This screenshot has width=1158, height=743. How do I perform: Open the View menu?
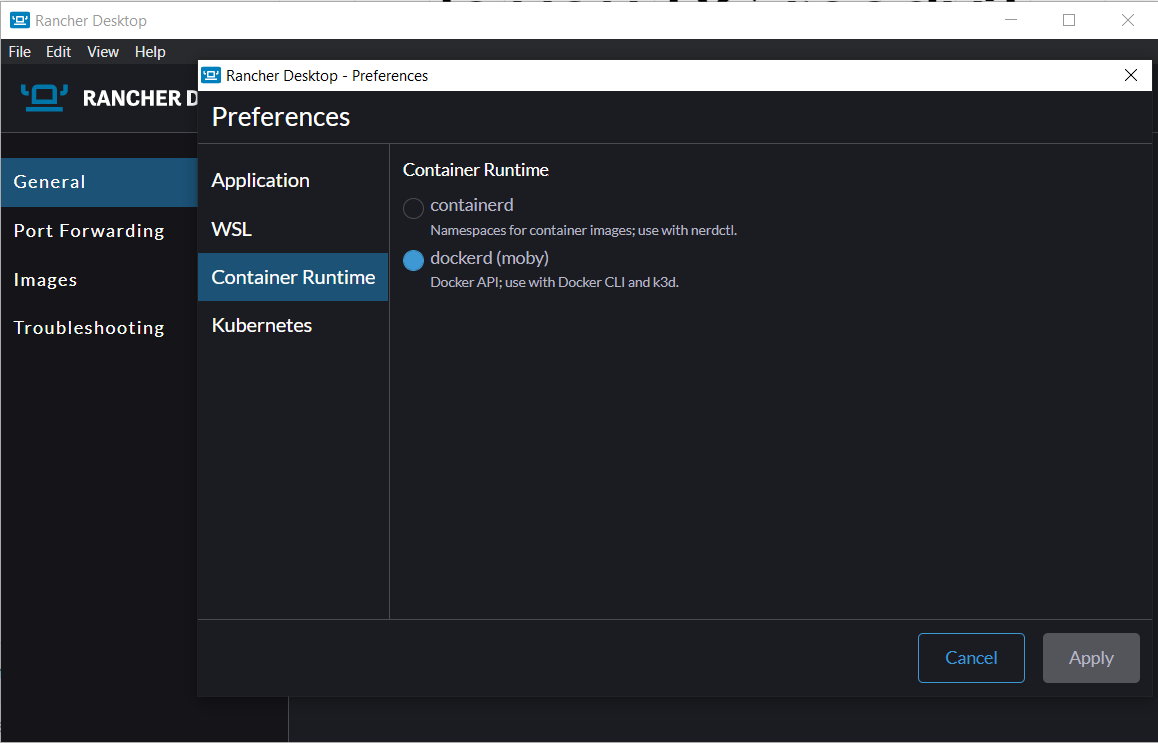pyautogui.click(x=103, y=52)
